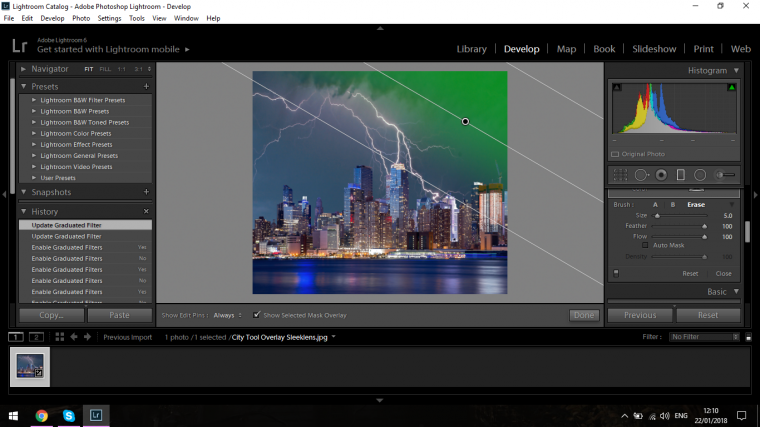Open Grid view from filmstrip bar
This screenshot has height=427, width=760.
pos(60,337)
